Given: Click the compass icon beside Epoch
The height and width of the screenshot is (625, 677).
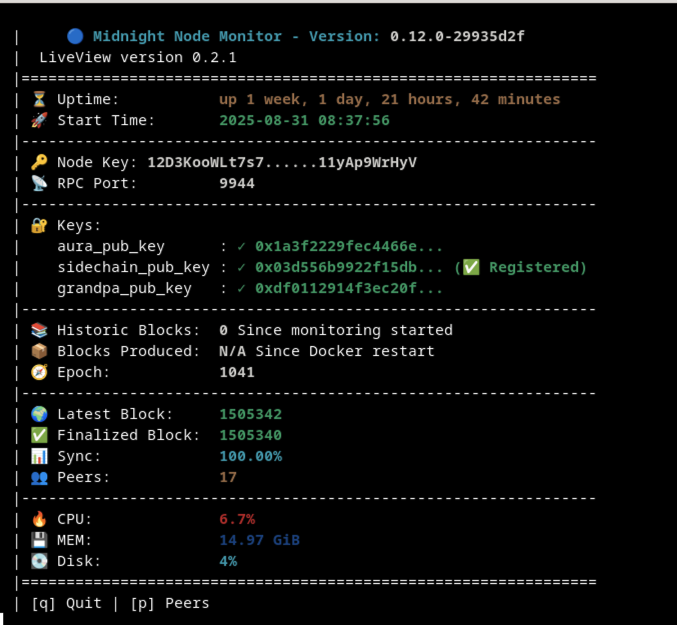Looking at the screenshot, I should (x=39, y=372).
